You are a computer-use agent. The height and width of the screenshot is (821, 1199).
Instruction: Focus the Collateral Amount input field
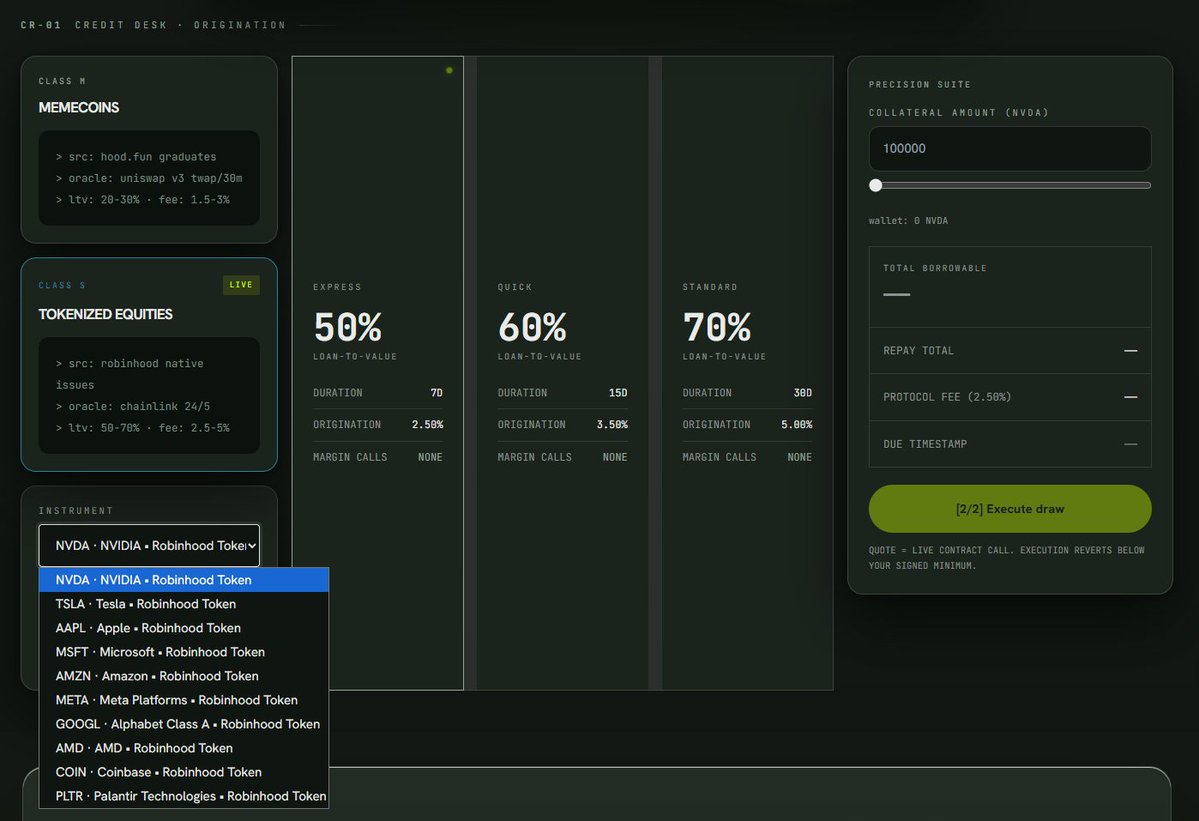[x=1009, y=148]
